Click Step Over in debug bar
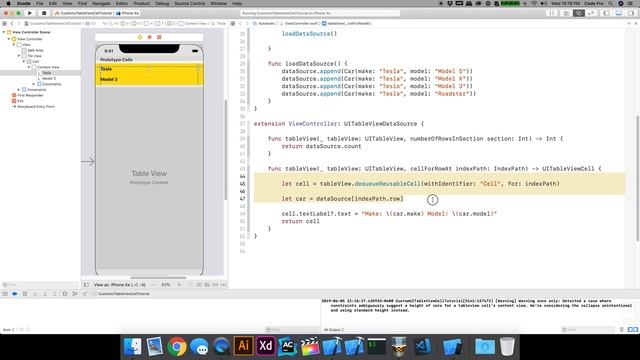The width and height of the screenshot is (640, 360). click(35, 294)
